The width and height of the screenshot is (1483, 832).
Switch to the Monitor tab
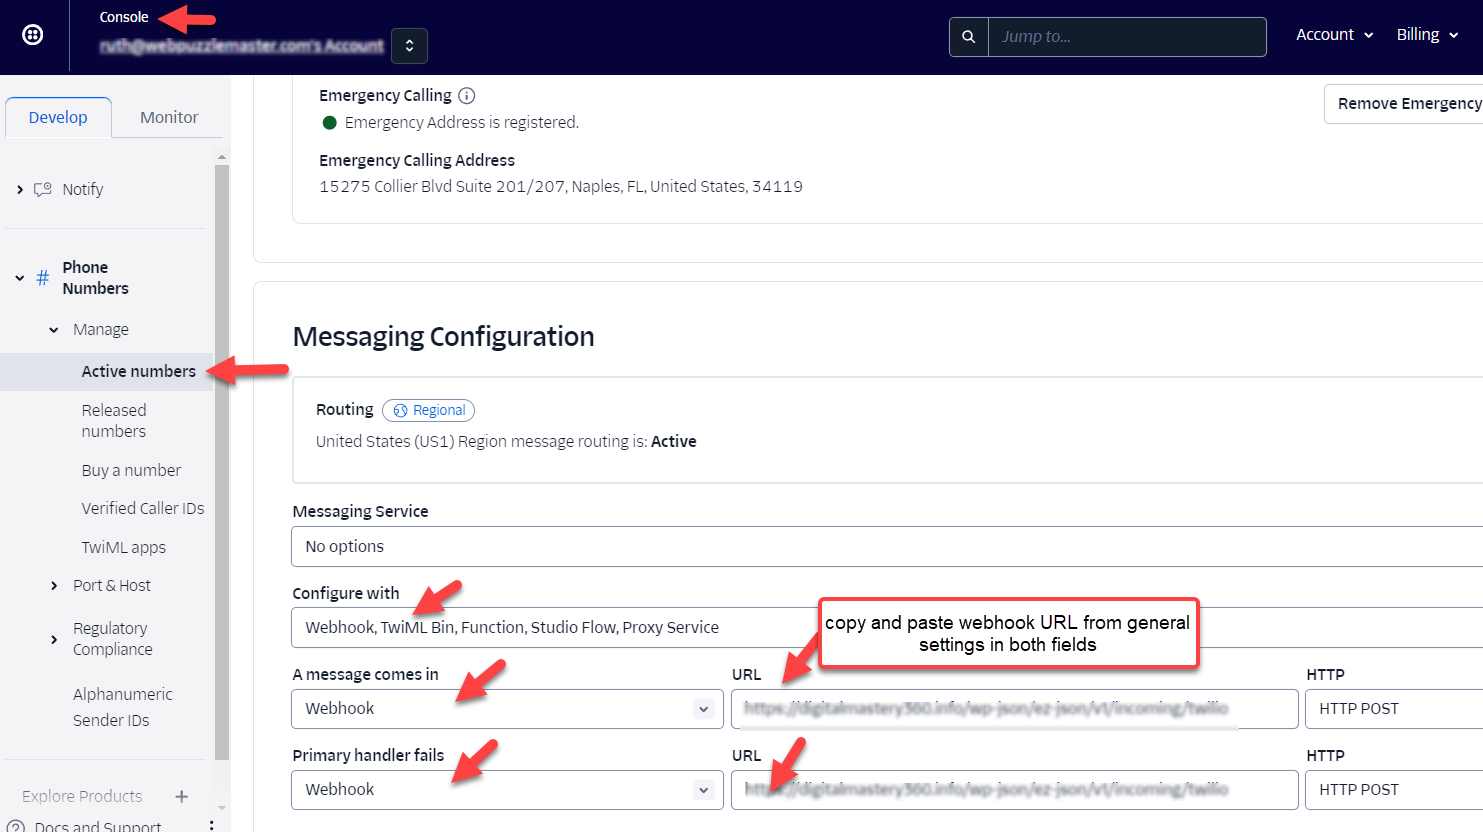169,117
